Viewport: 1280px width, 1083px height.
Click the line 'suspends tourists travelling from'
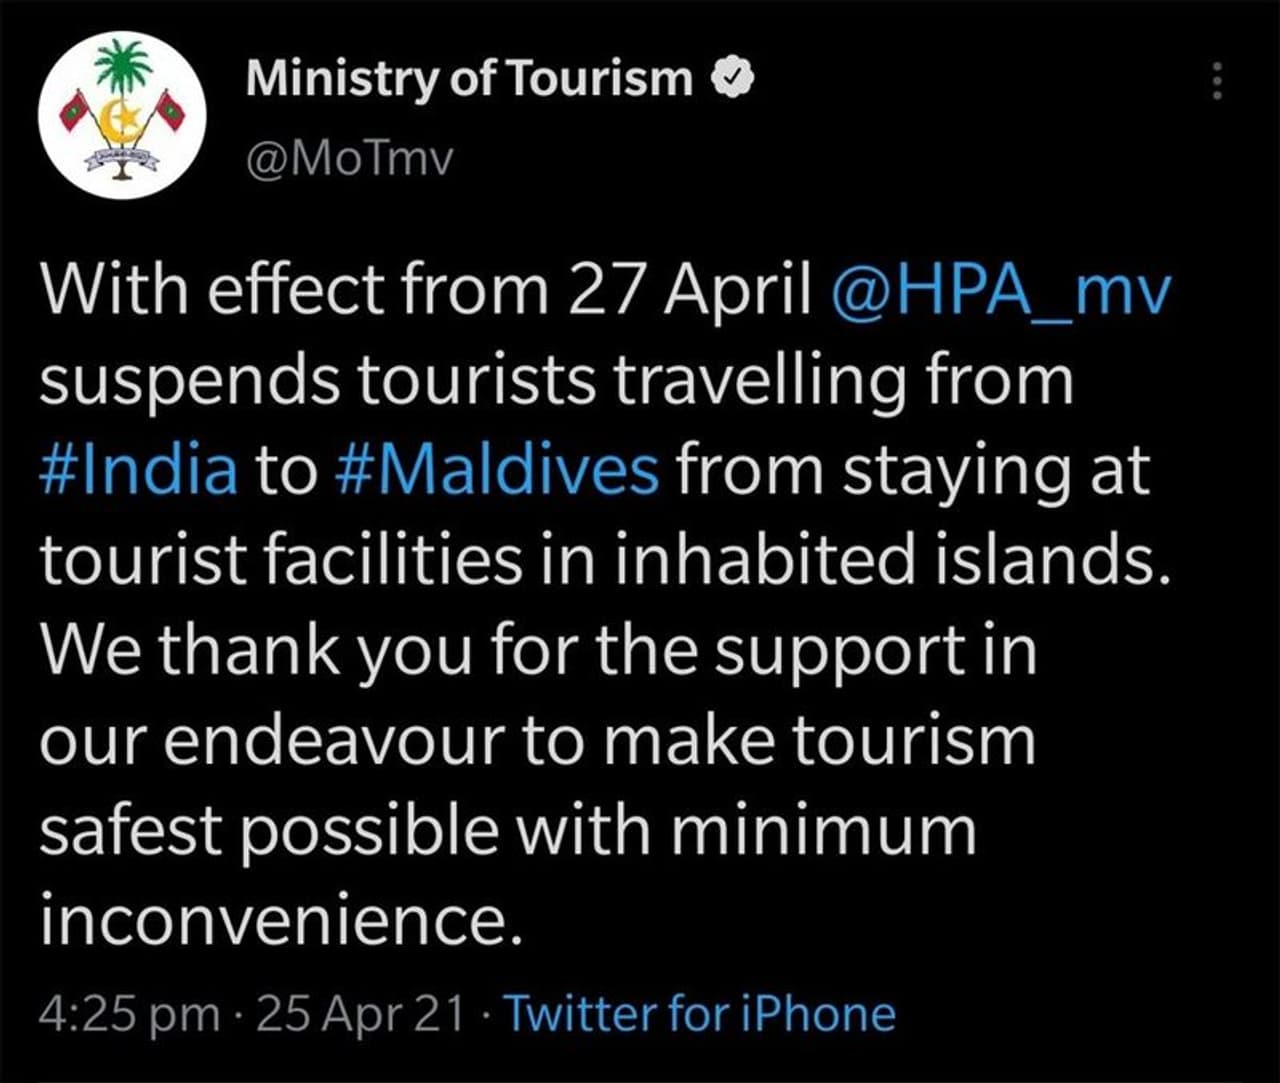click(x=556, y=380)
